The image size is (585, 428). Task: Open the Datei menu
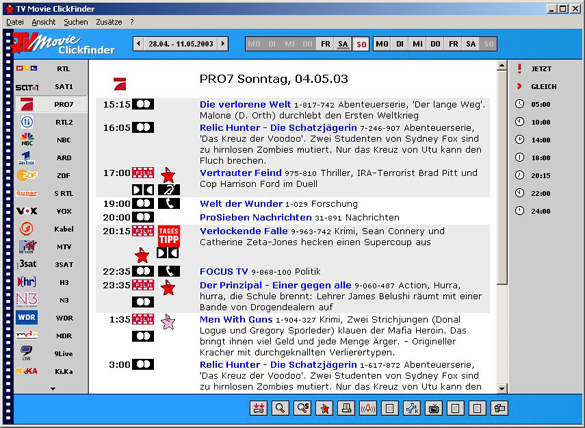point(15,22)
